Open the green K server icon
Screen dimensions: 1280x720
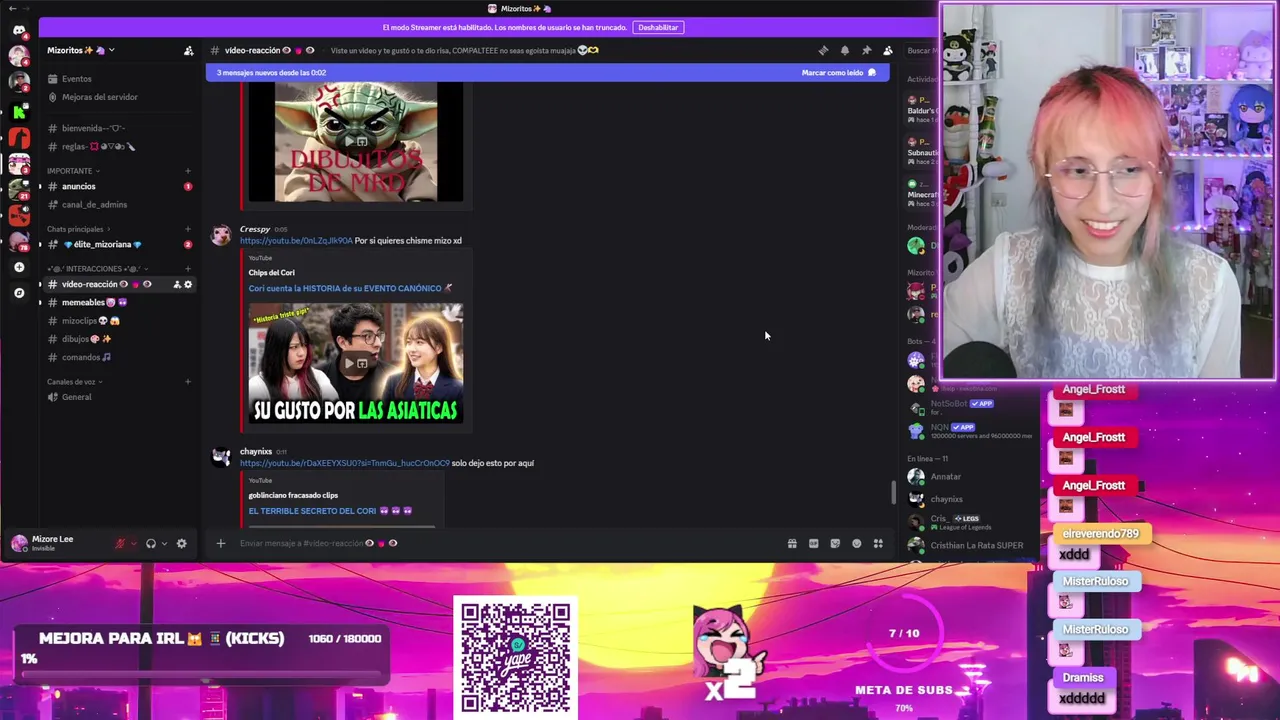[x=19, y=111]
